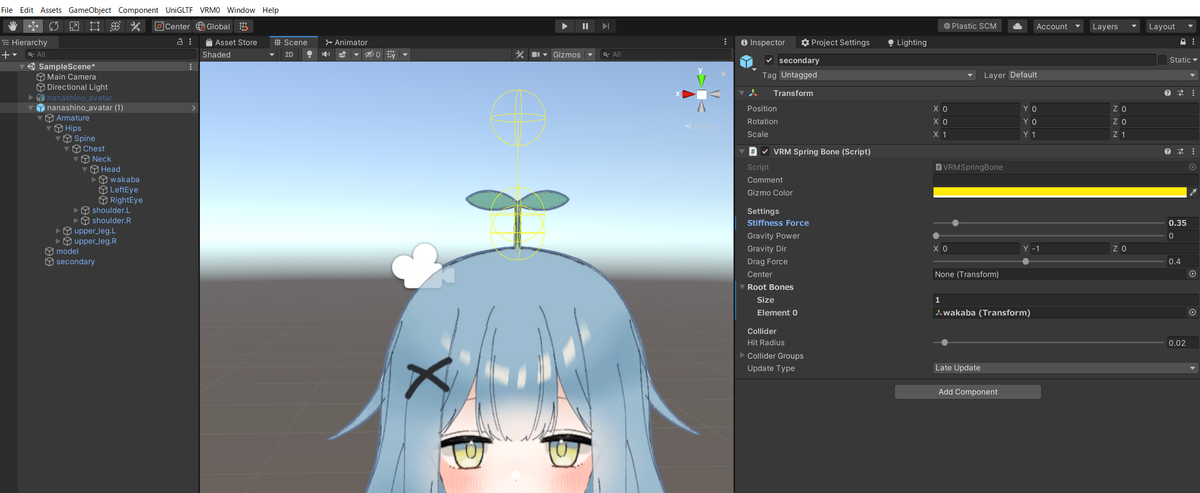This screenshot has width=1200, height=493.
Task: Click the Add Component button
Action: click(967, 392)
